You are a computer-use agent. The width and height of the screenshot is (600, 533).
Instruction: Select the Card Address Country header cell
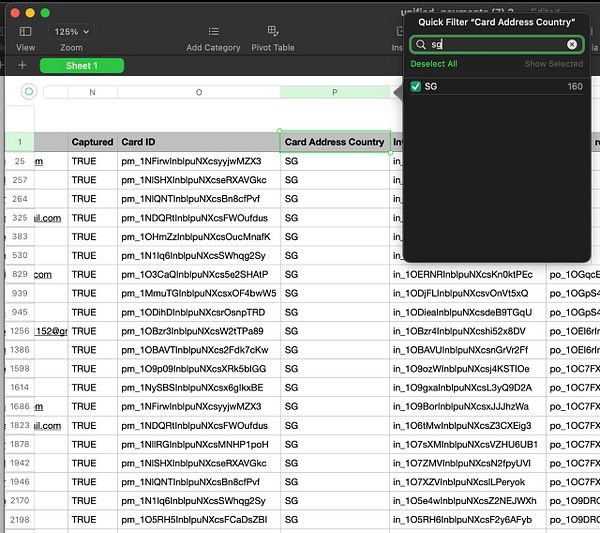[x=335, y=142]
